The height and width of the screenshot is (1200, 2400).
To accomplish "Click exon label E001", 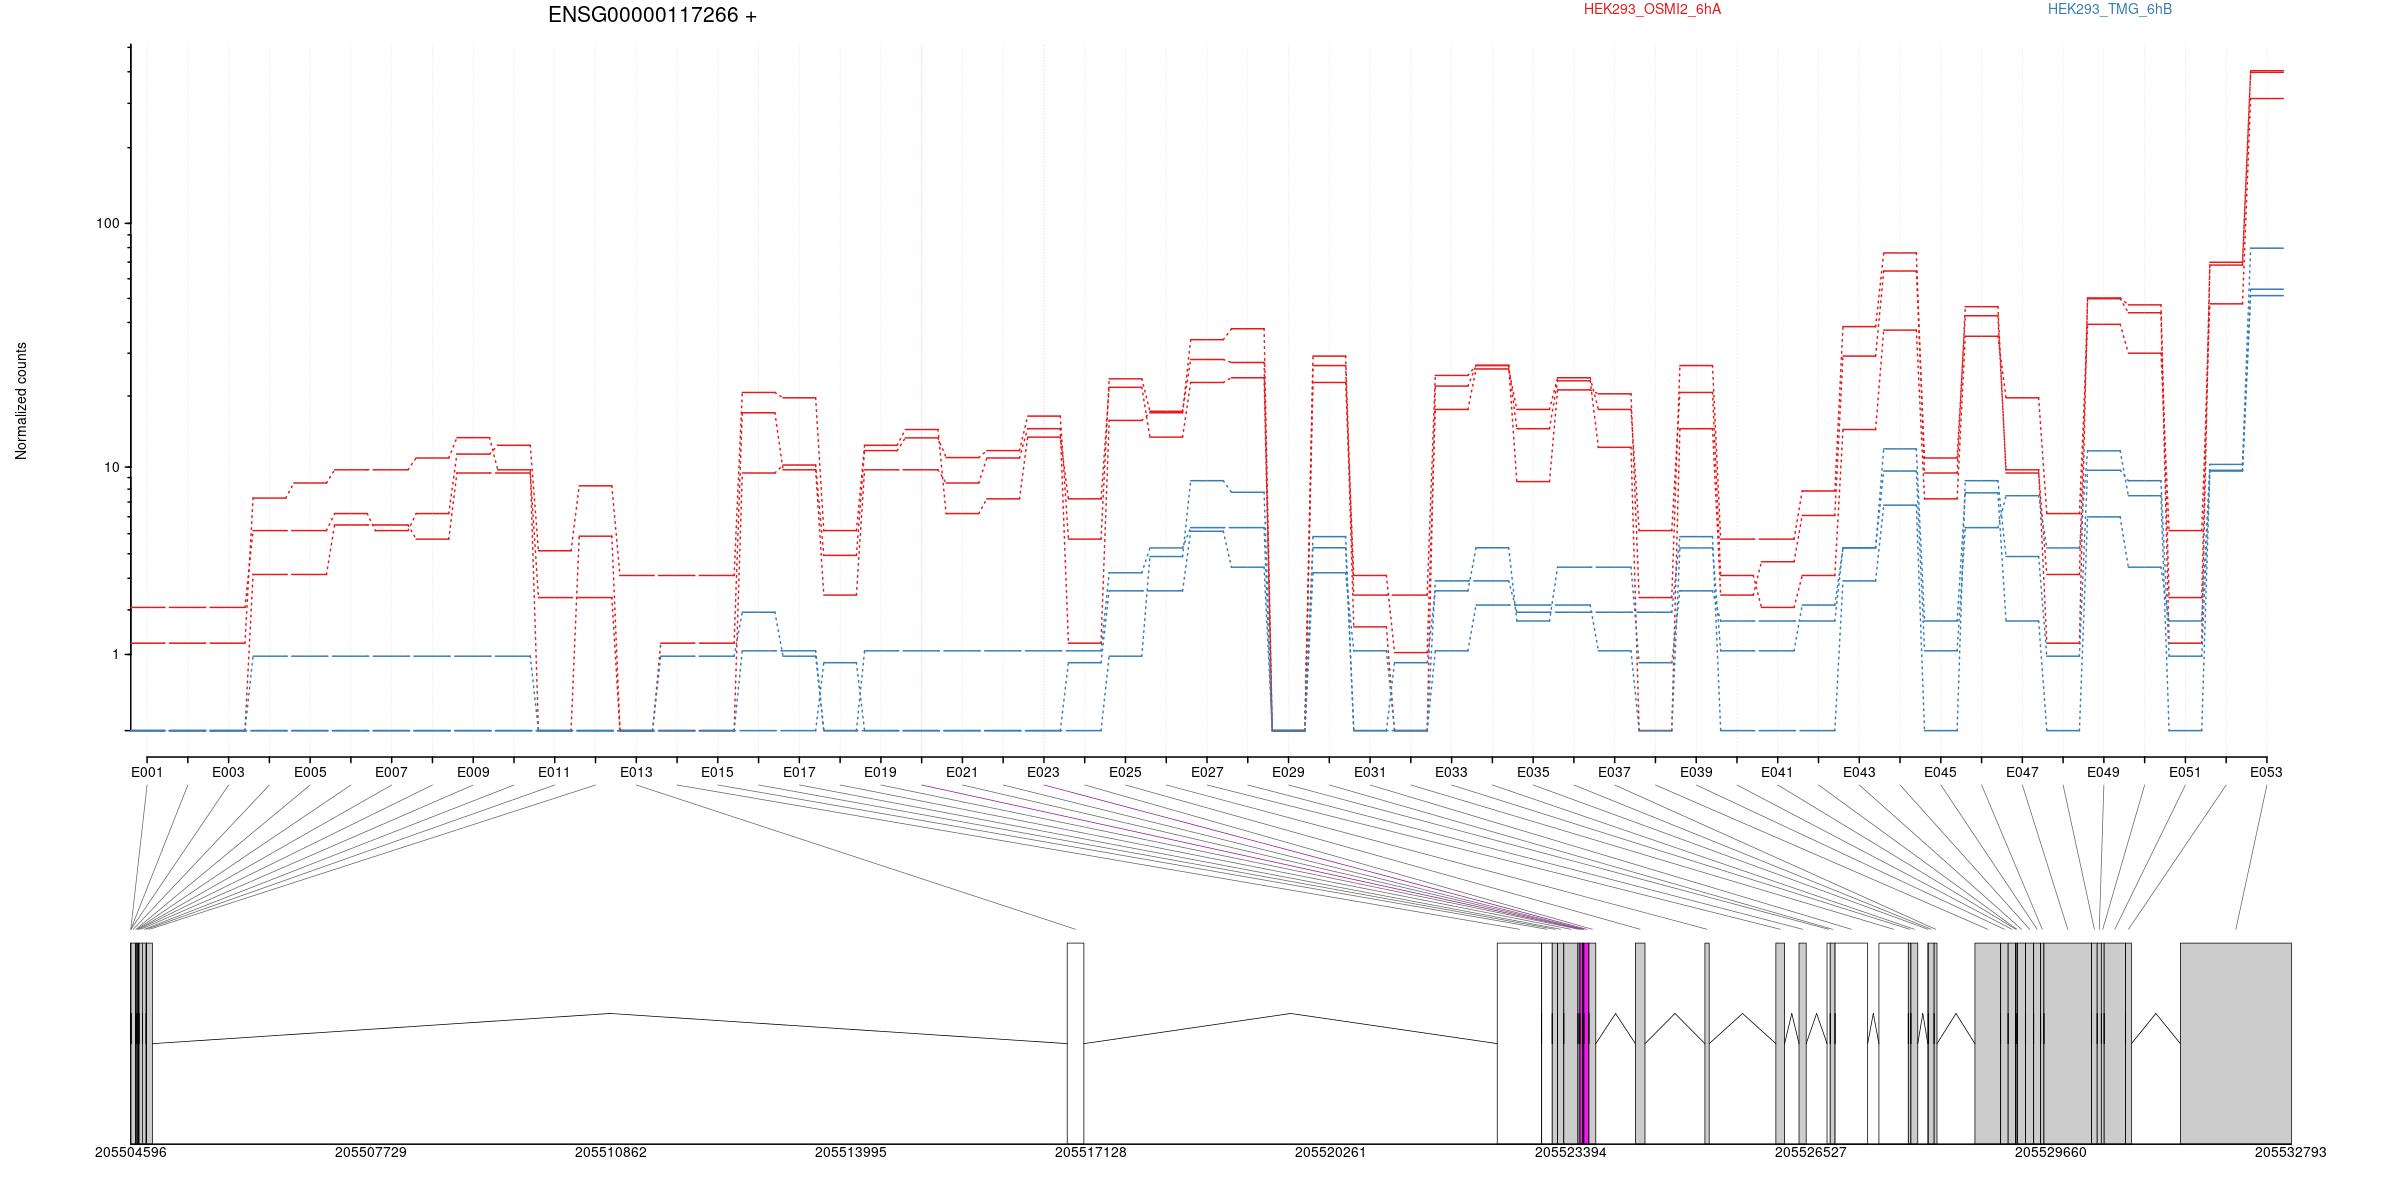I will click(147, 773).
